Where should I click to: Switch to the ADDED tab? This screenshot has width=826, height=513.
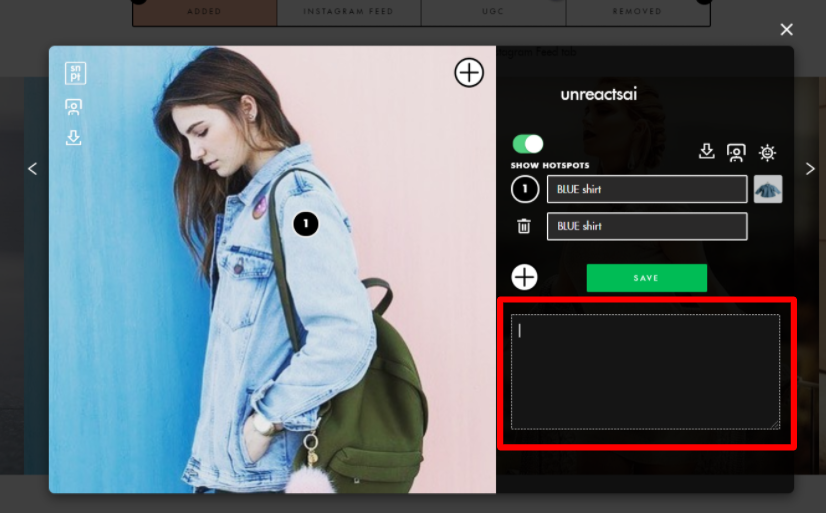point(204,12)
